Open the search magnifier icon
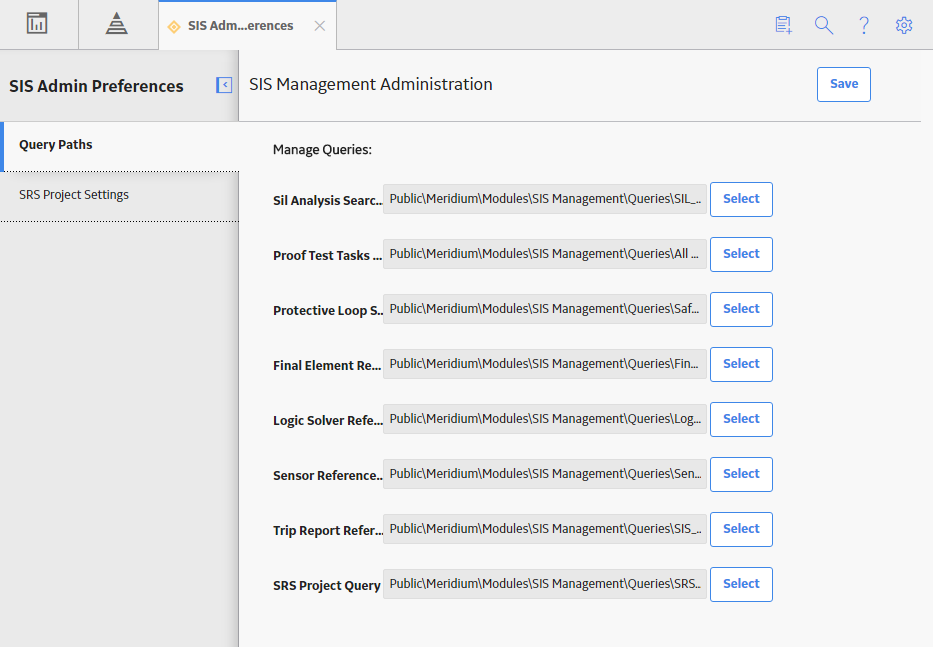This screenshot has height=647, width=933. pos(824,25)
